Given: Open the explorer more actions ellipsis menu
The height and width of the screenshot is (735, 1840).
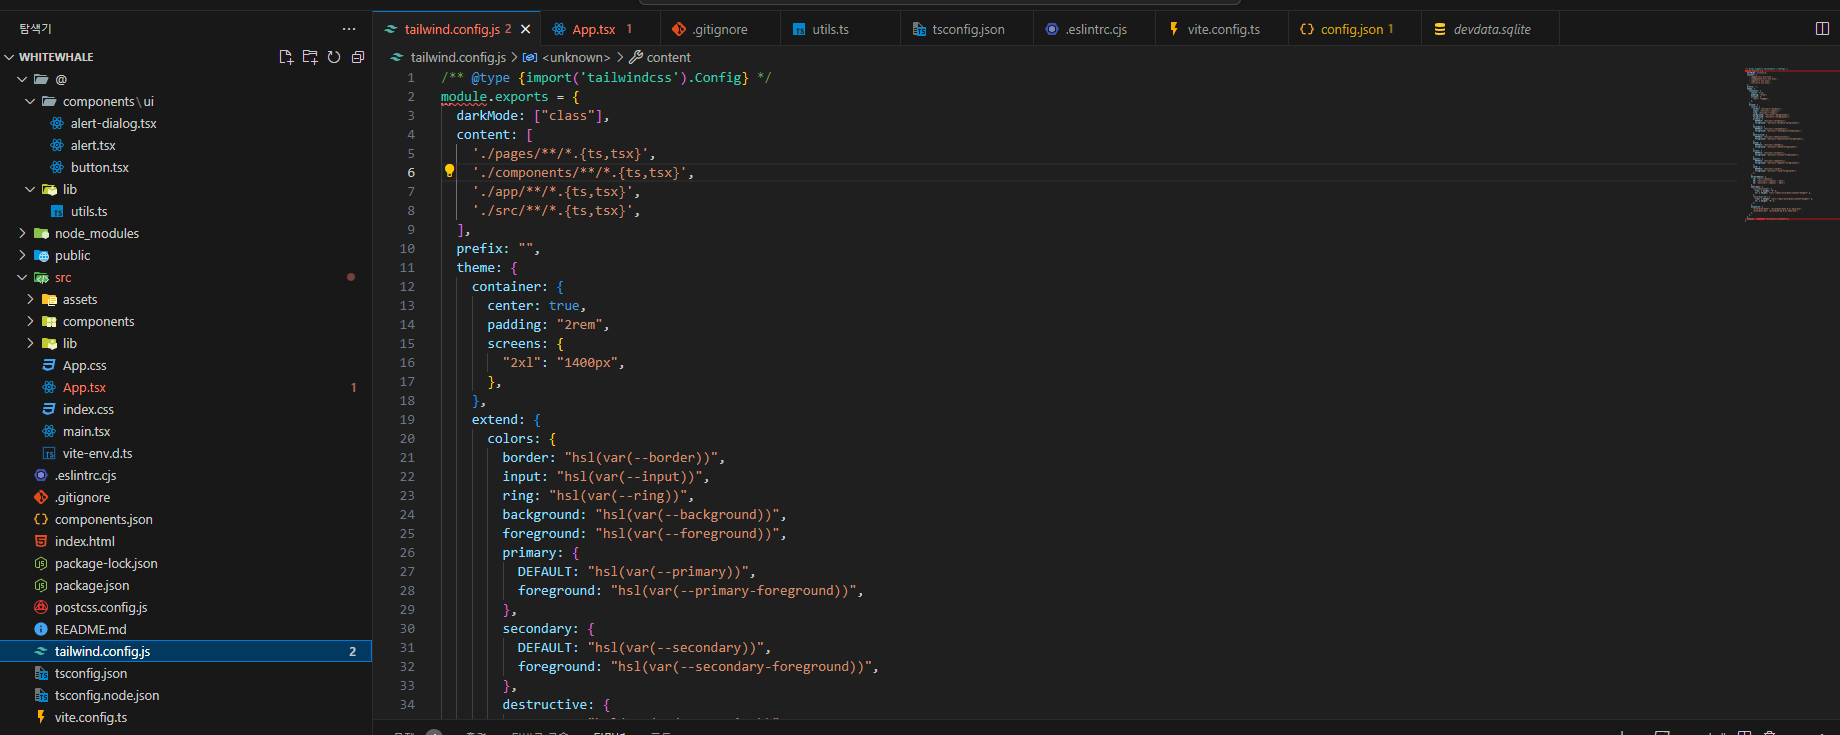Looking at the screenshot, I should 348,29.
